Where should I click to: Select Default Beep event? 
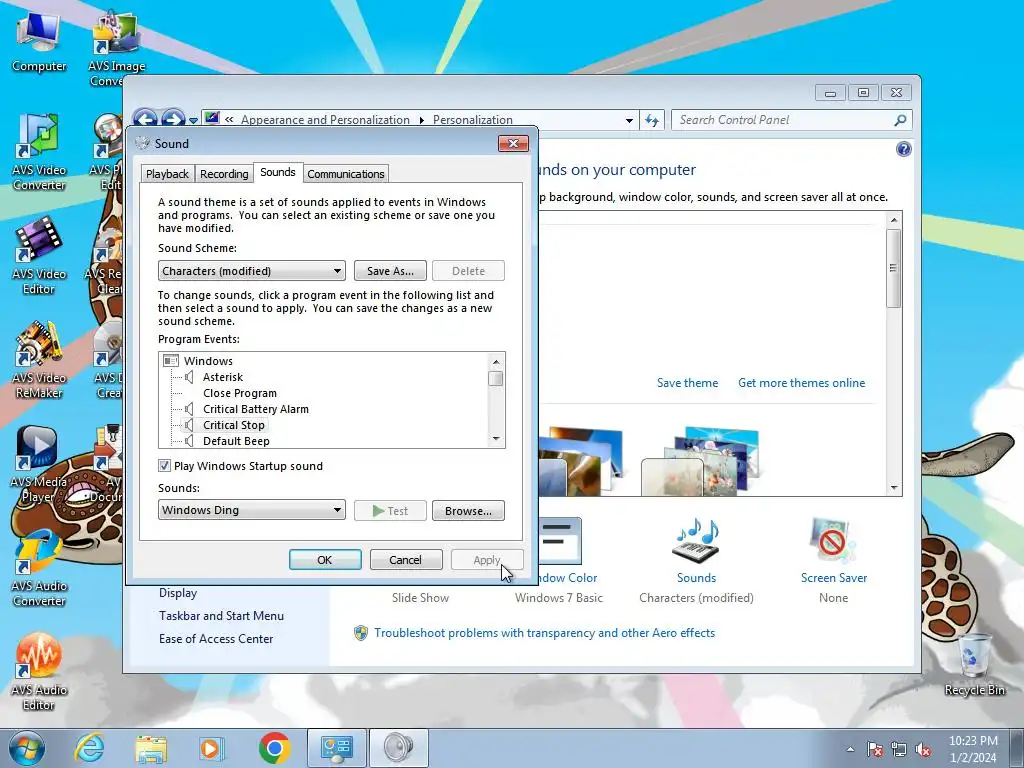pyautogui.click(x=236, y=441)
